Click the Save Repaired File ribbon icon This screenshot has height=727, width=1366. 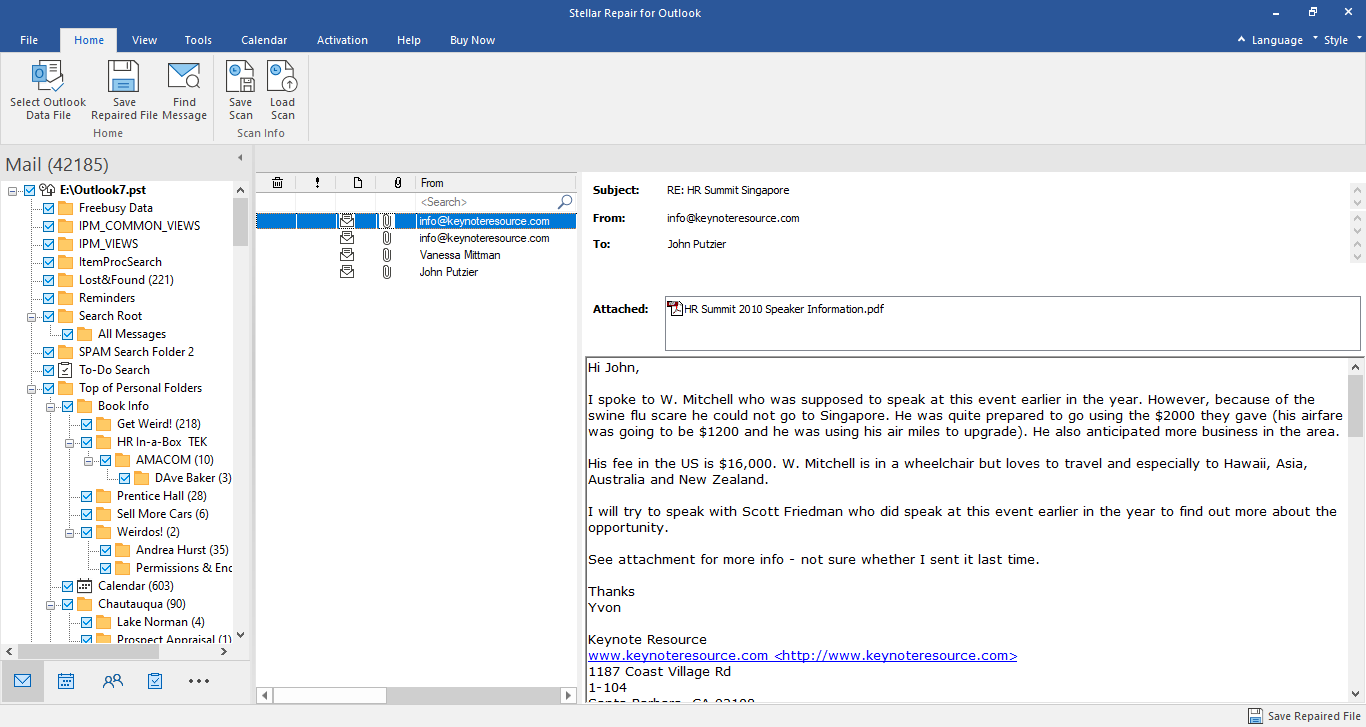123,88
